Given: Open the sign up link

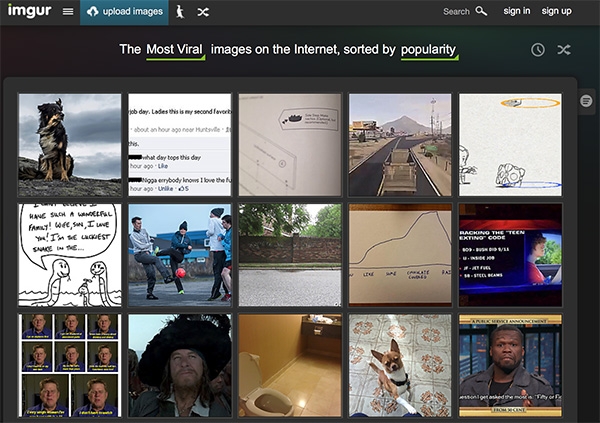Looking at the screenshot, I should 556,11.
